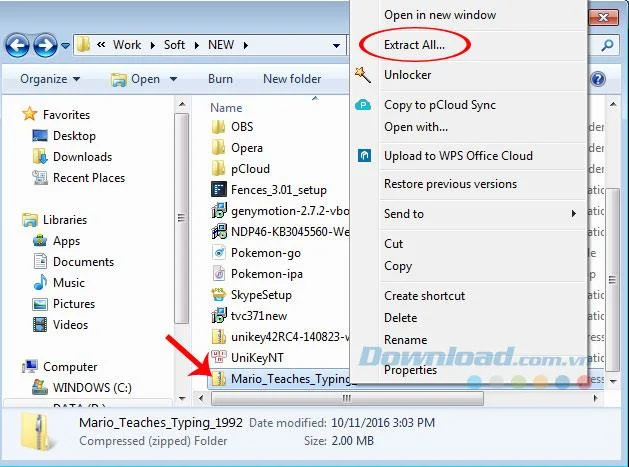This screenshot has height=467, width=629.
Task: Expand the arrow after Soft breadcrumb
Action: pos(197,45)
